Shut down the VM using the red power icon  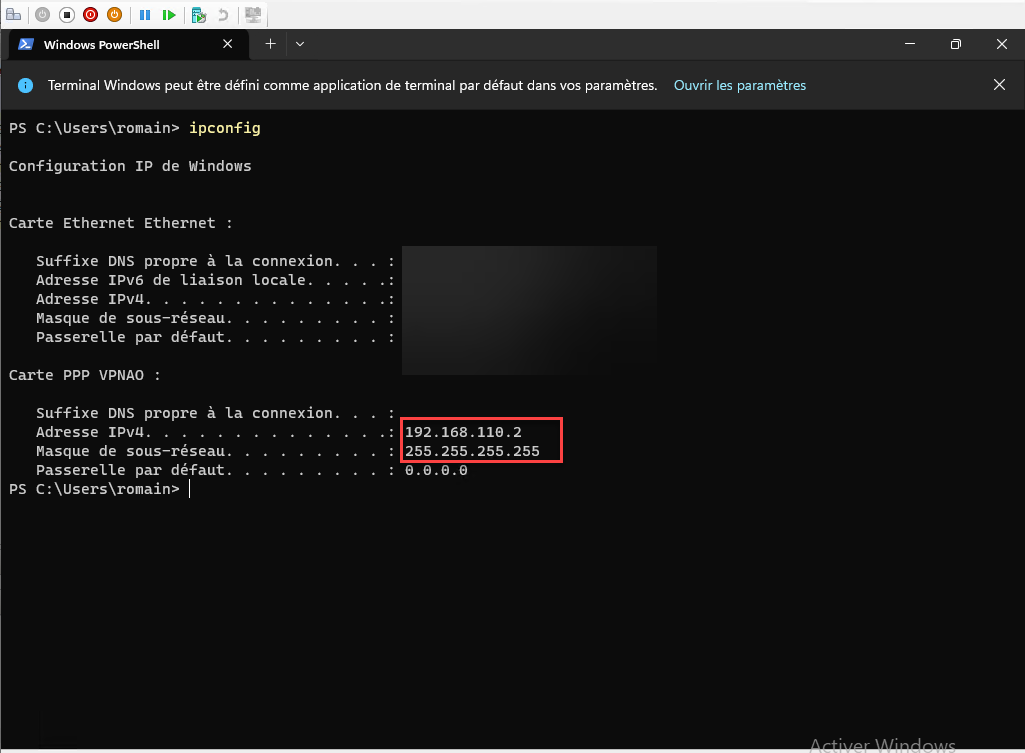pyautogui.click(x=91, y=15)
